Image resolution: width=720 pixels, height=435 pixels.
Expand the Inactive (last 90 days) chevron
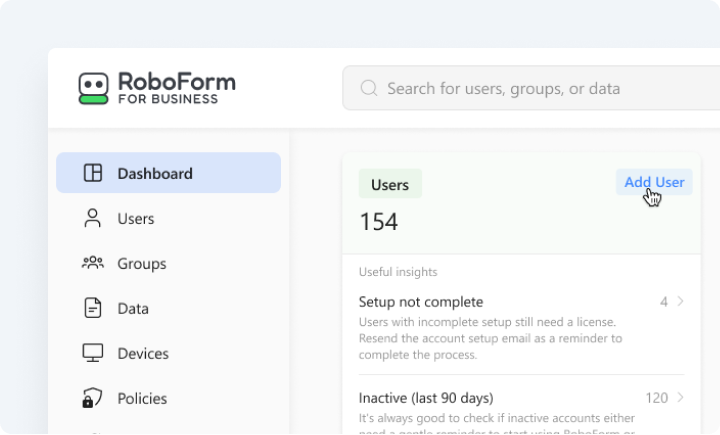tap(681, 397)
